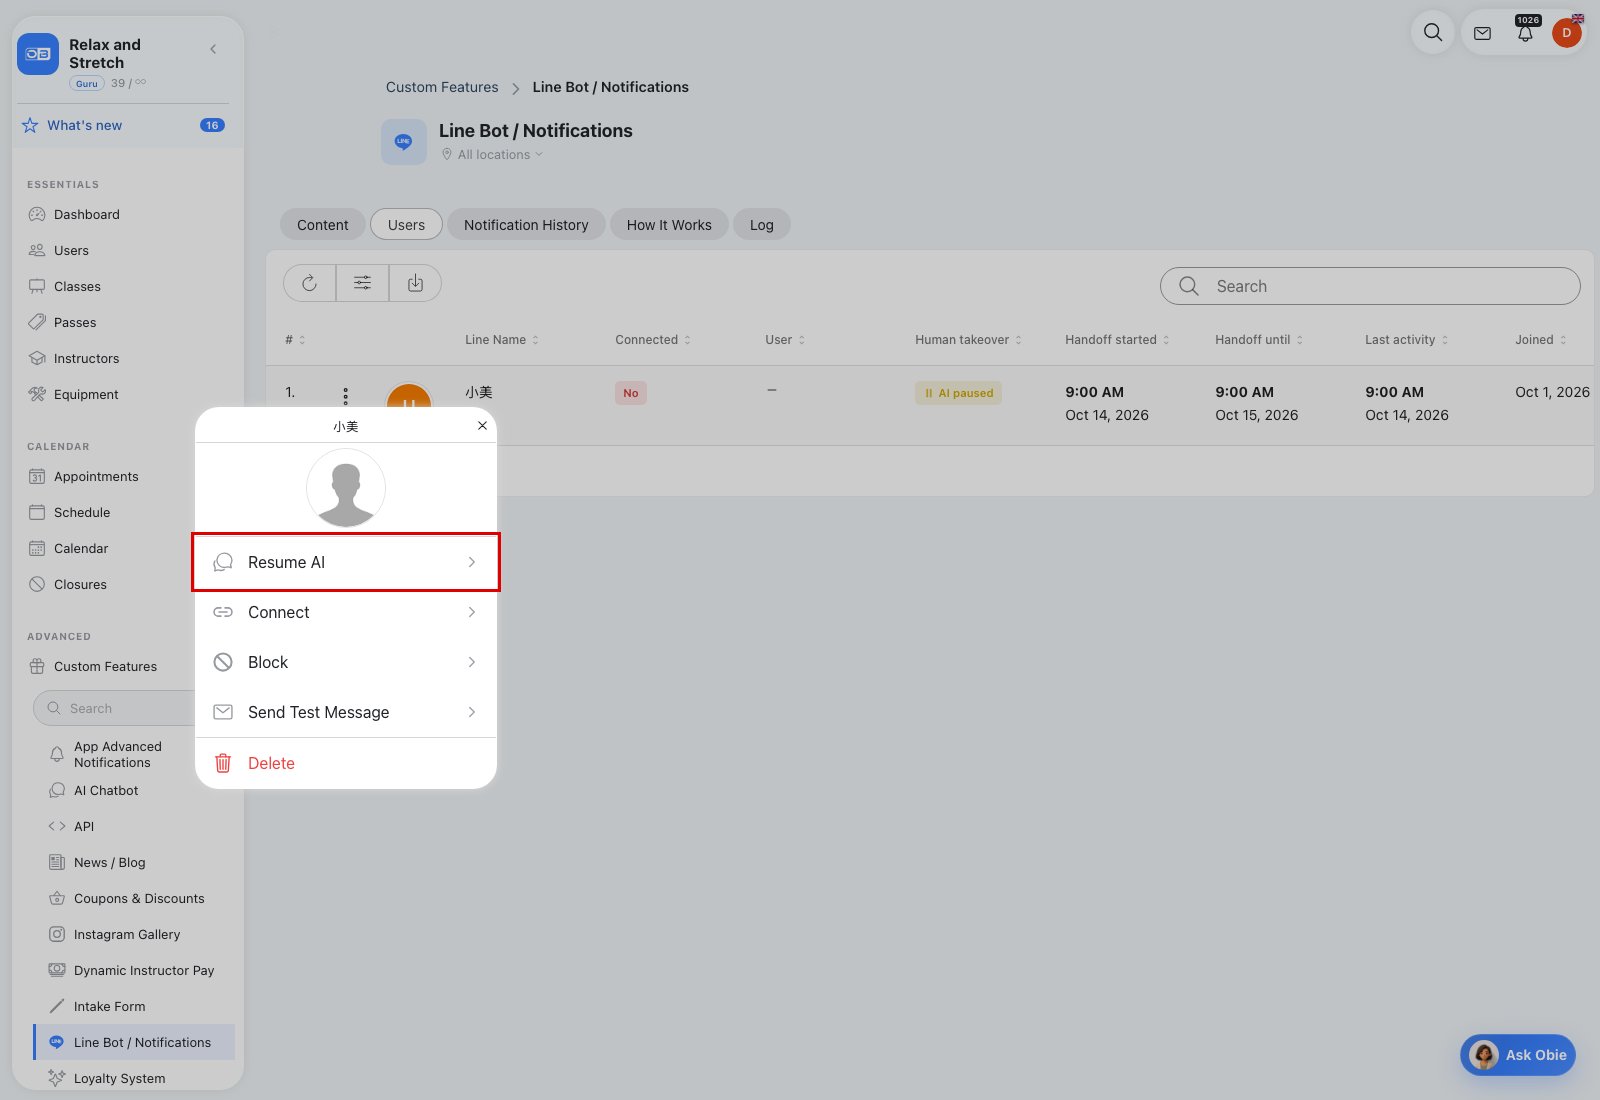Switch to the Content tab
1600x1100 pixels.
click(x=322, y=225)
